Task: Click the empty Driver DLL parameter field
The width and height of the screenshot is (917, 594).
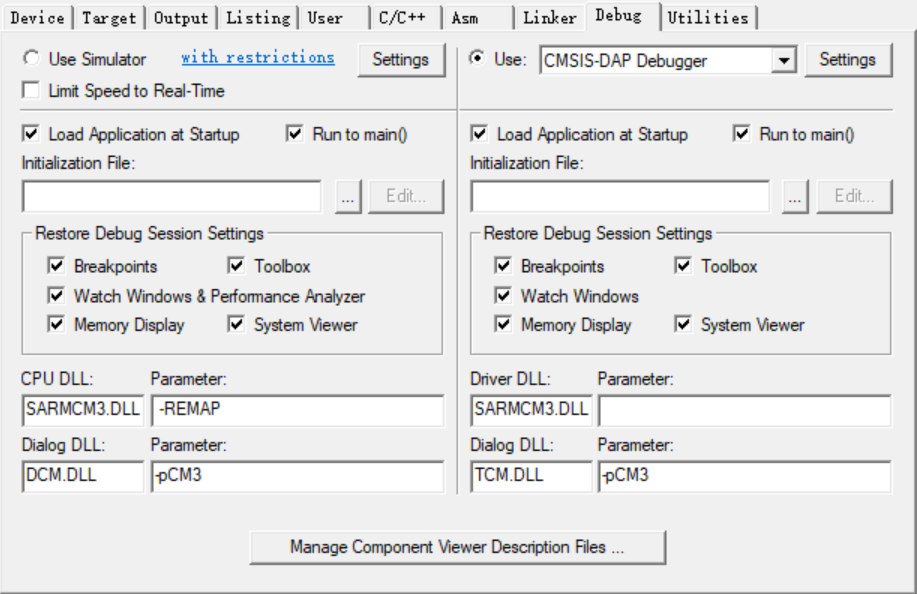Action: tap(745, 410)
